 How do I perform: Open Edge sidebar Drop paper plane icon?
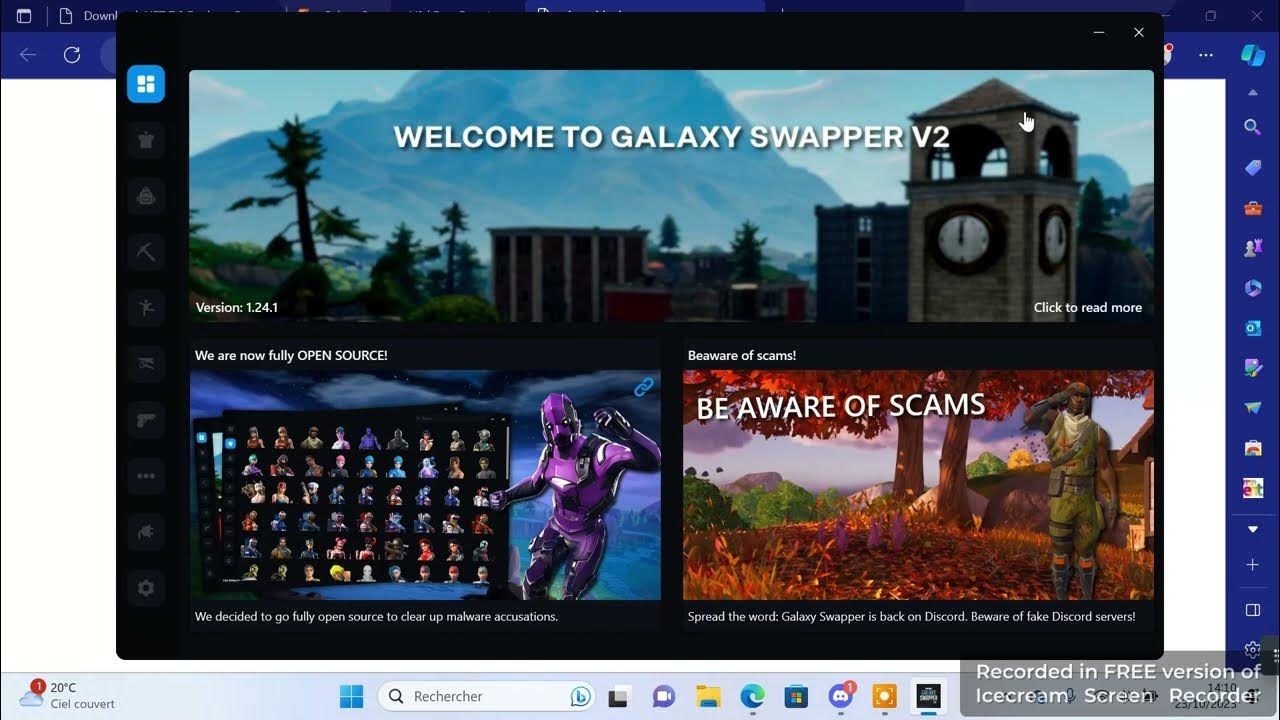pos(1252,408)
